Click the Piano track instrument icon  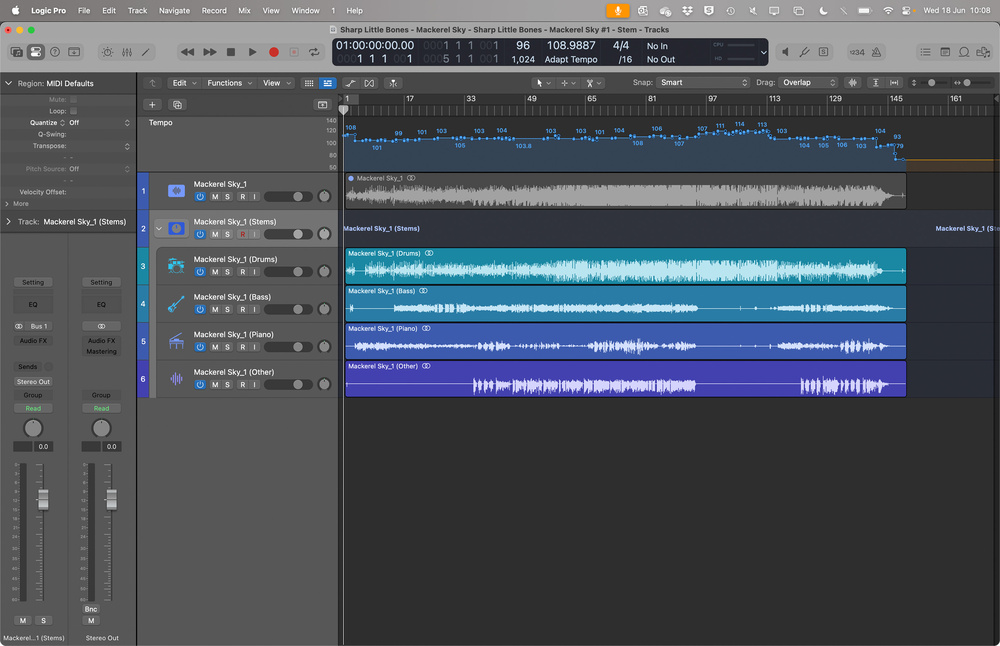176,341
